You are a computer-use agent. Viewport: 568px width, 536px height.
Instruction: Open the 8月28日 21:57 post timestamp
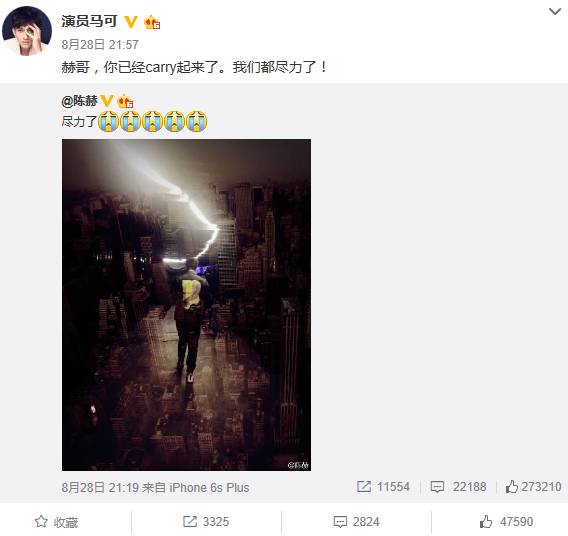[x=100, y=45]
